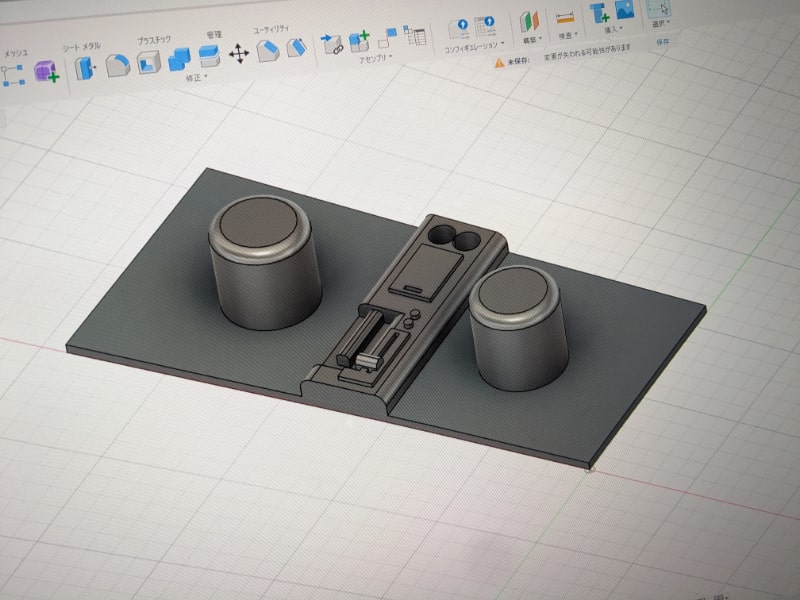Select the Combine bodies tool icon
The image size is (800, 600).
(179, 59)
